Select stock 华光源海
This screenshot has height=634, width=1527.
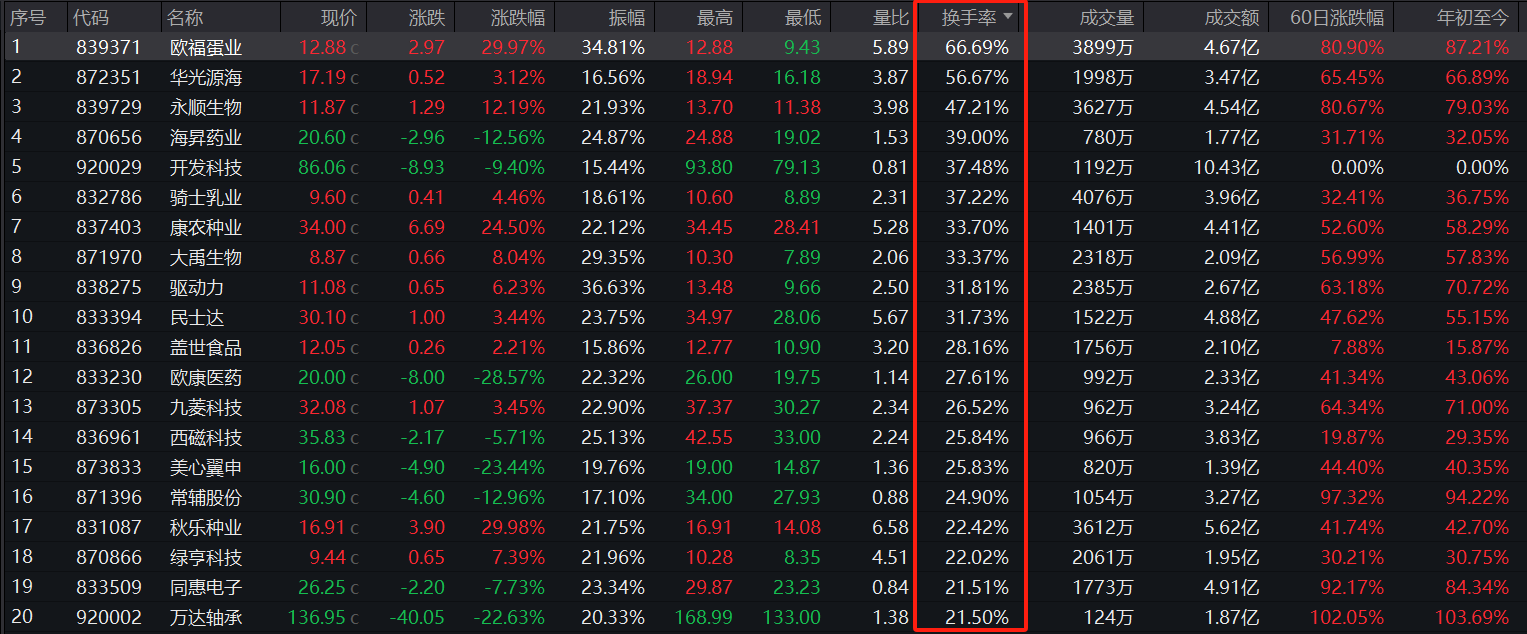206,77
